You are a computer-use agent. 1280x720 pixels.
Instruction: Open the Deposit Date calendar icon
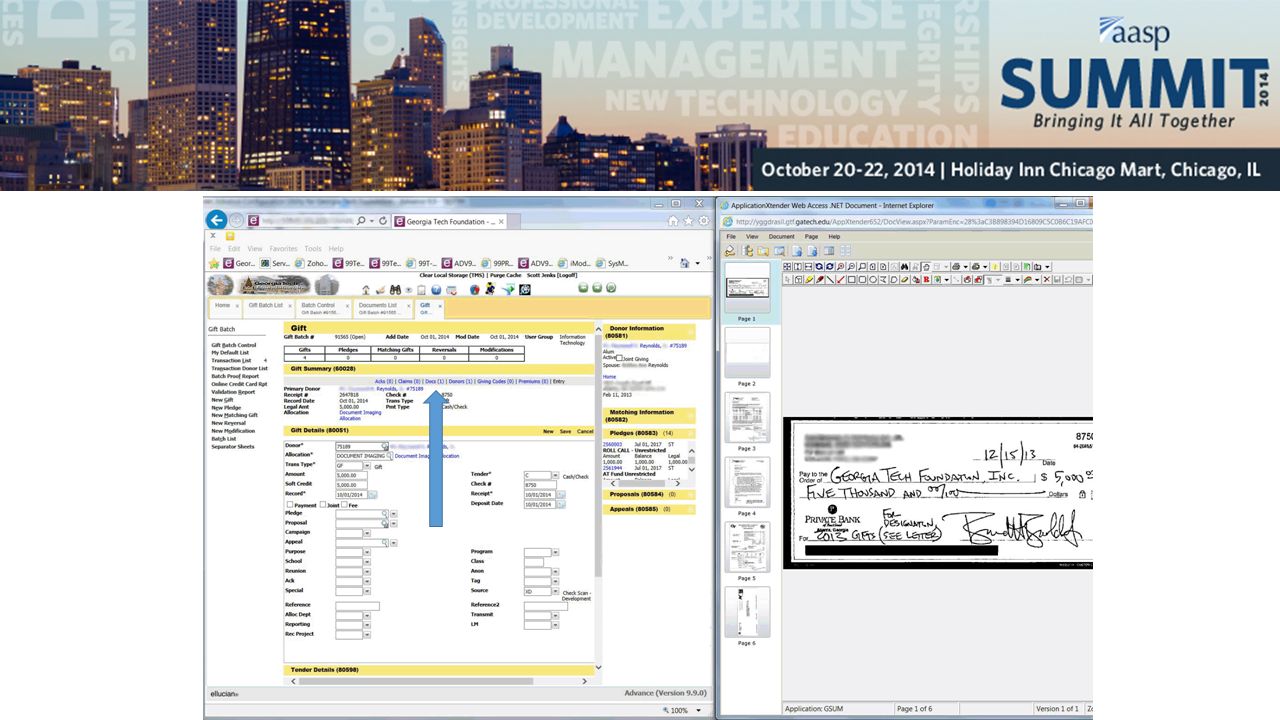[561, 504]
